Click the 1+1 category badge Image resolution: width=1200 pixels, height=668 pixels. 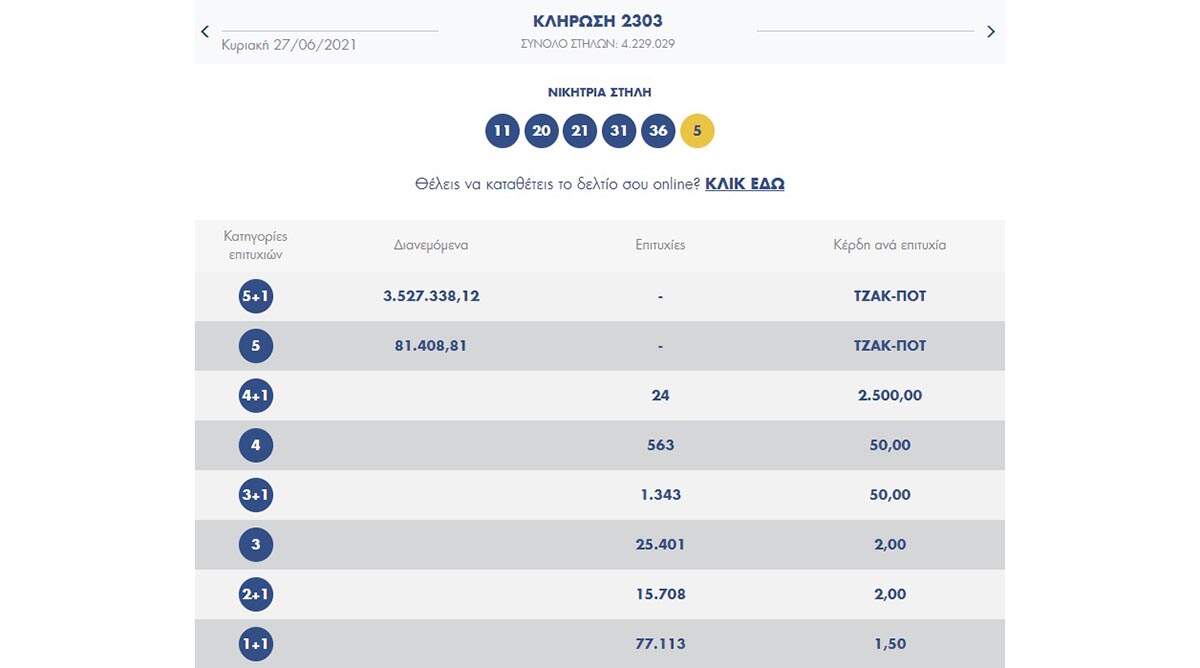pos(256,644)
